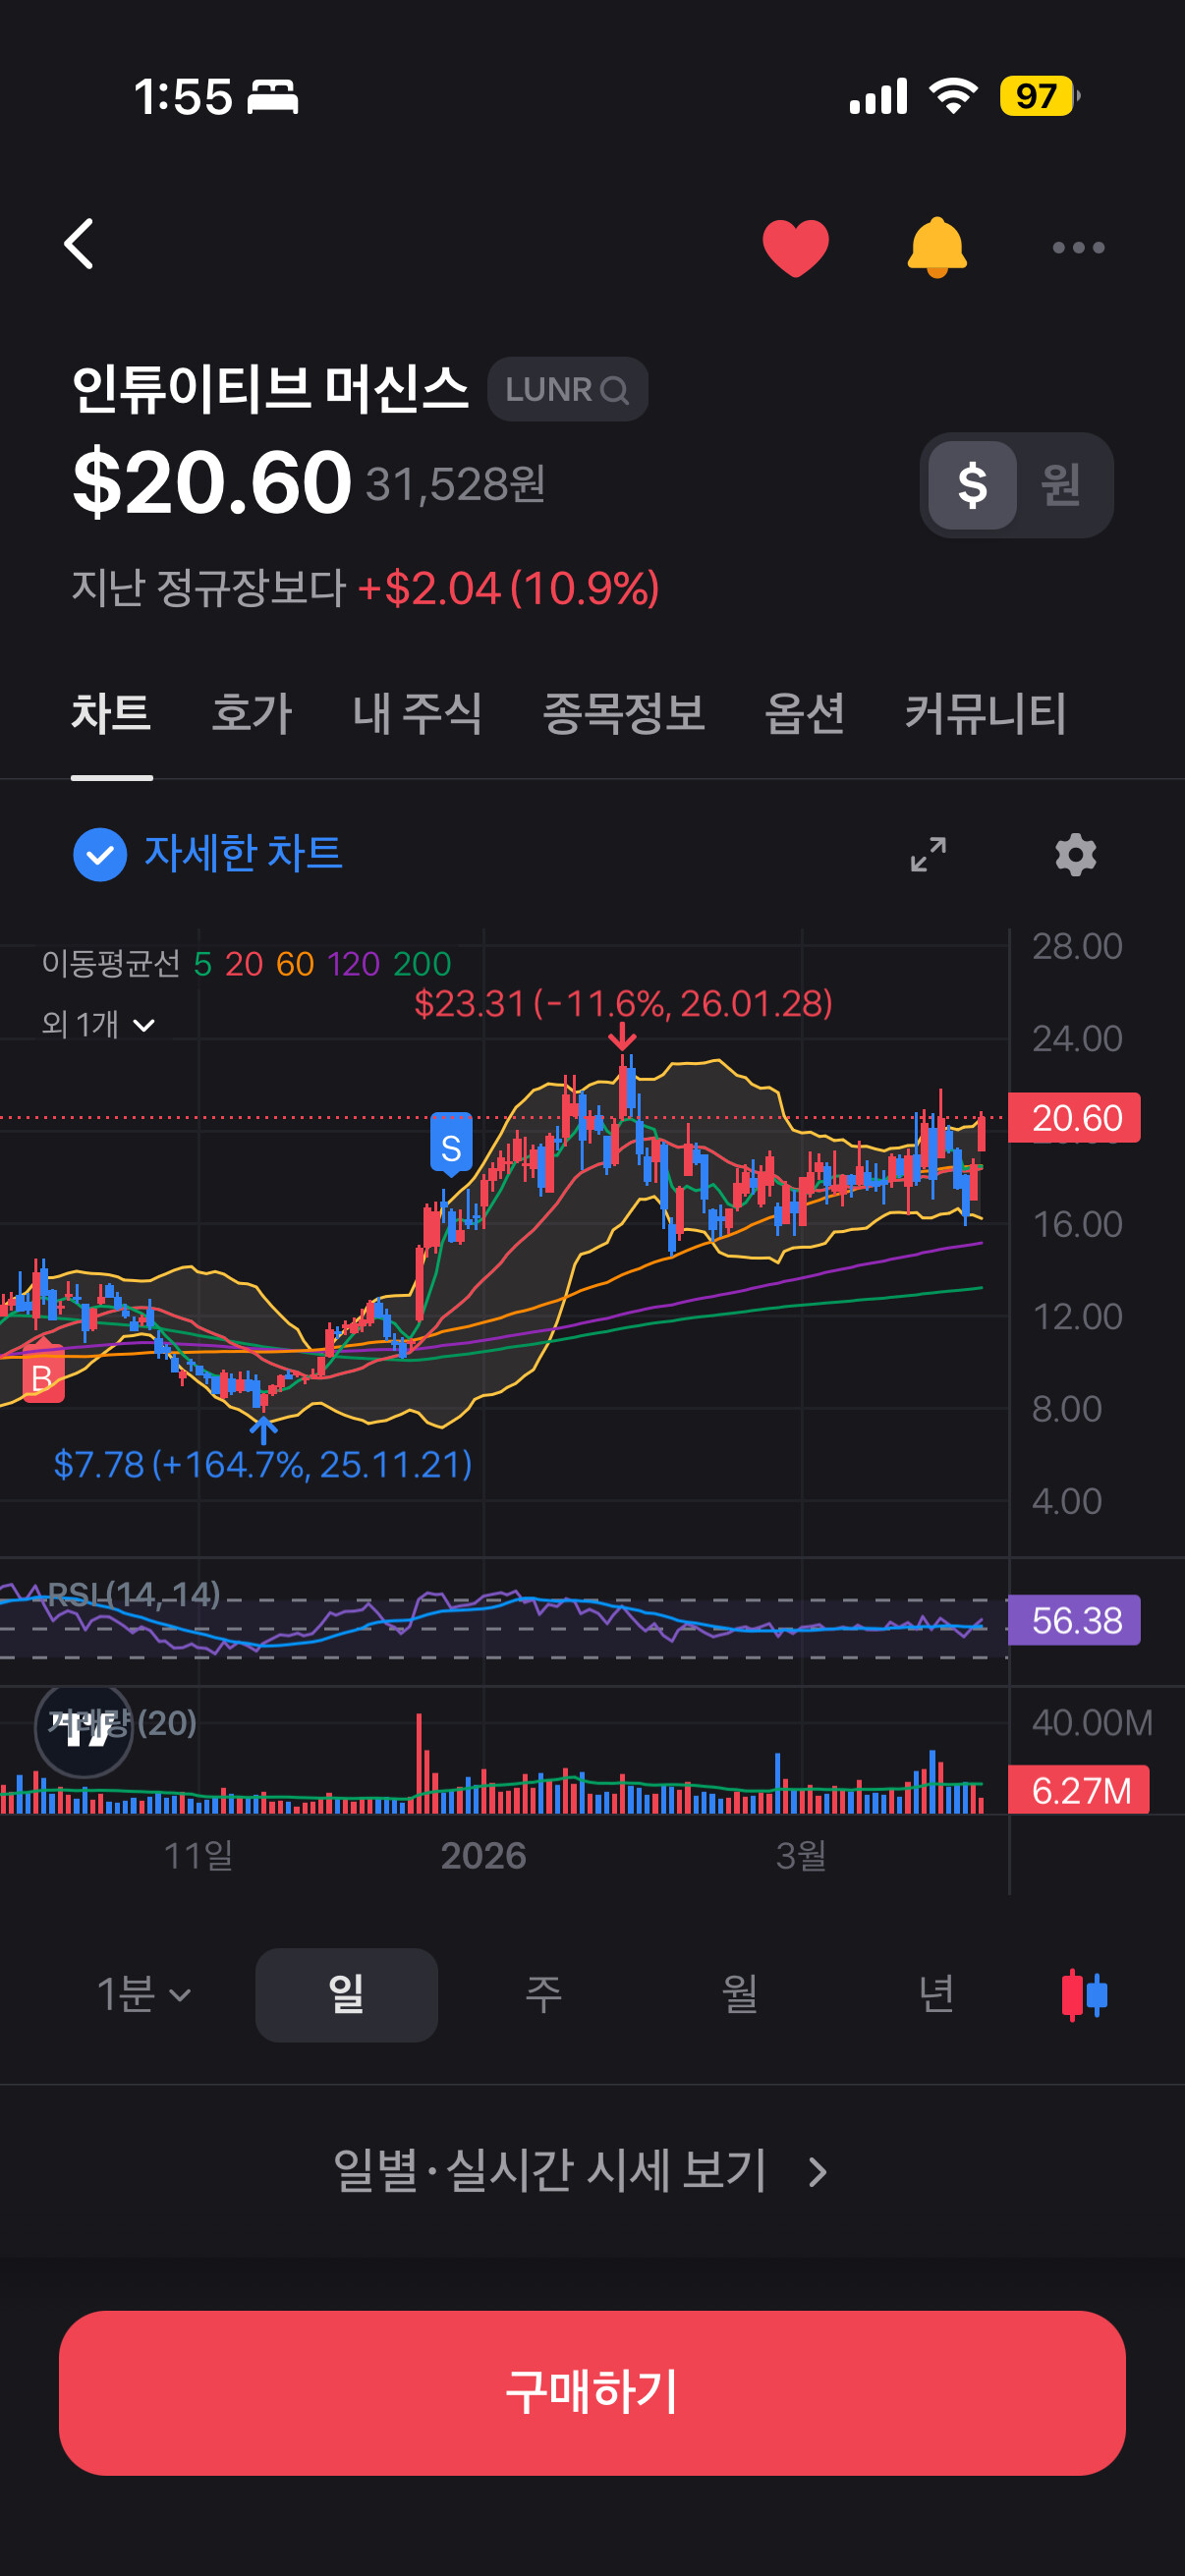Select the 월 monthly interval
The height and width of the screenshot is (2576, 1185).
click(739, 1994)
